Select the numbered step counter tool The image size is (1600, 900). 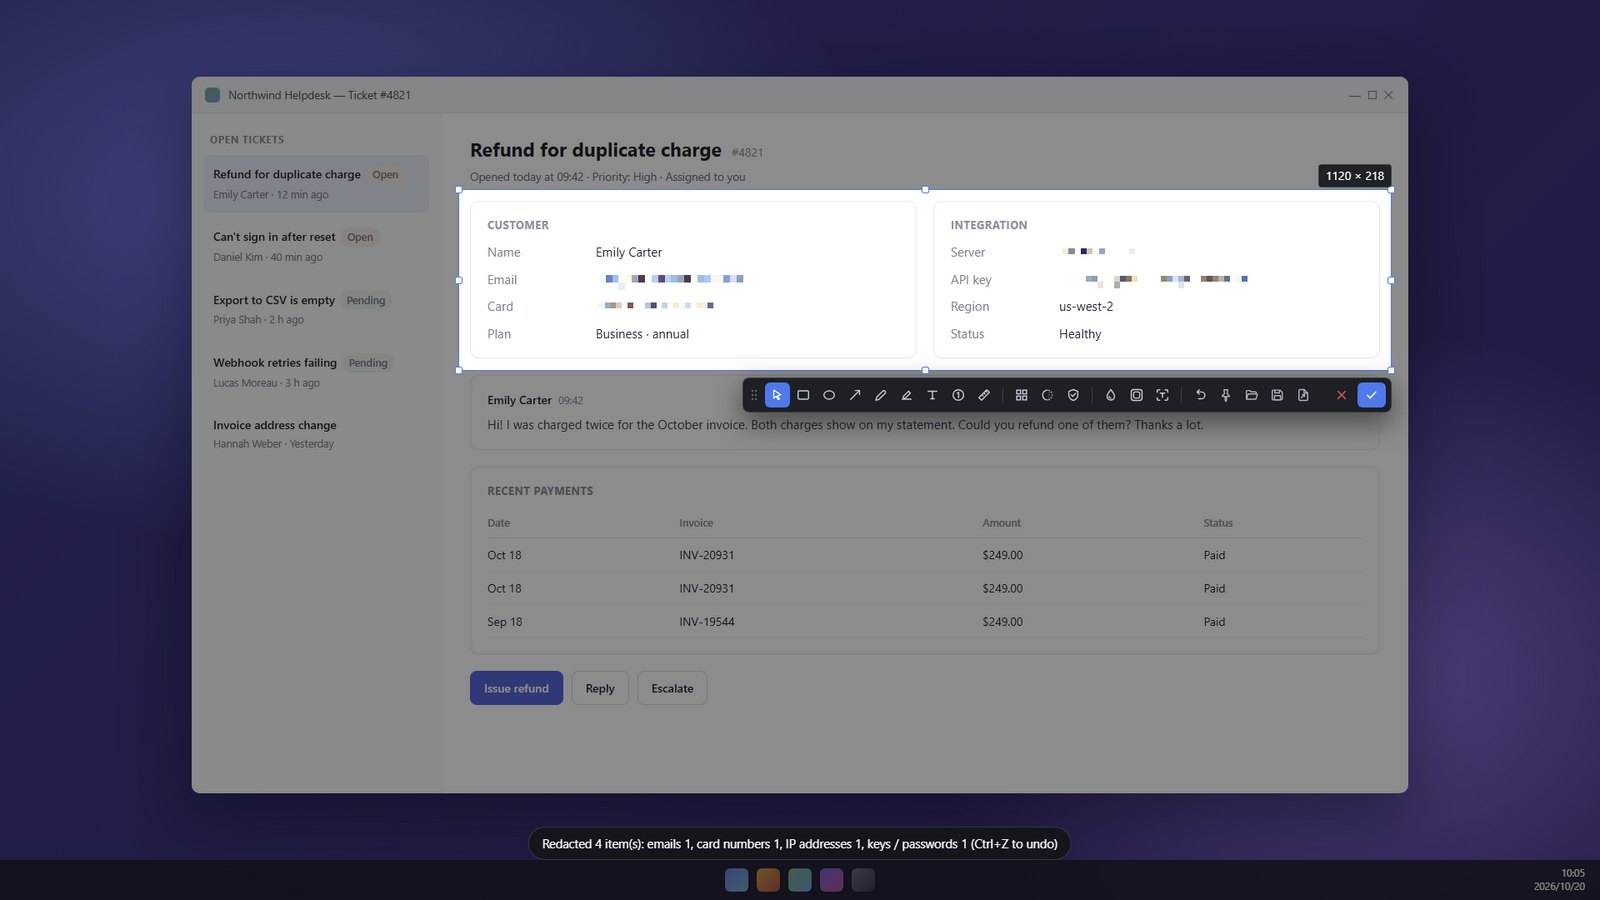click(x=958, y=395)
